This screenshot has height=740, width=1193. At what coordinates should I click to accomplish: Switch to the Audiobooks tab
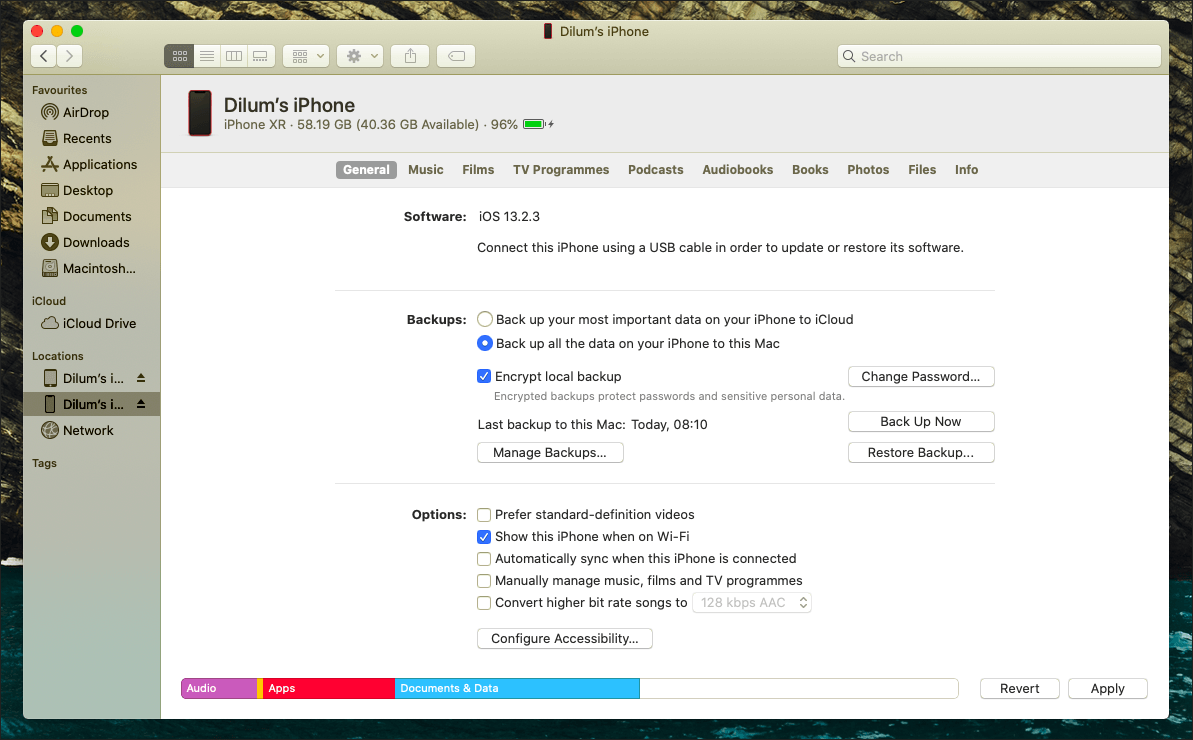point(737,170)
